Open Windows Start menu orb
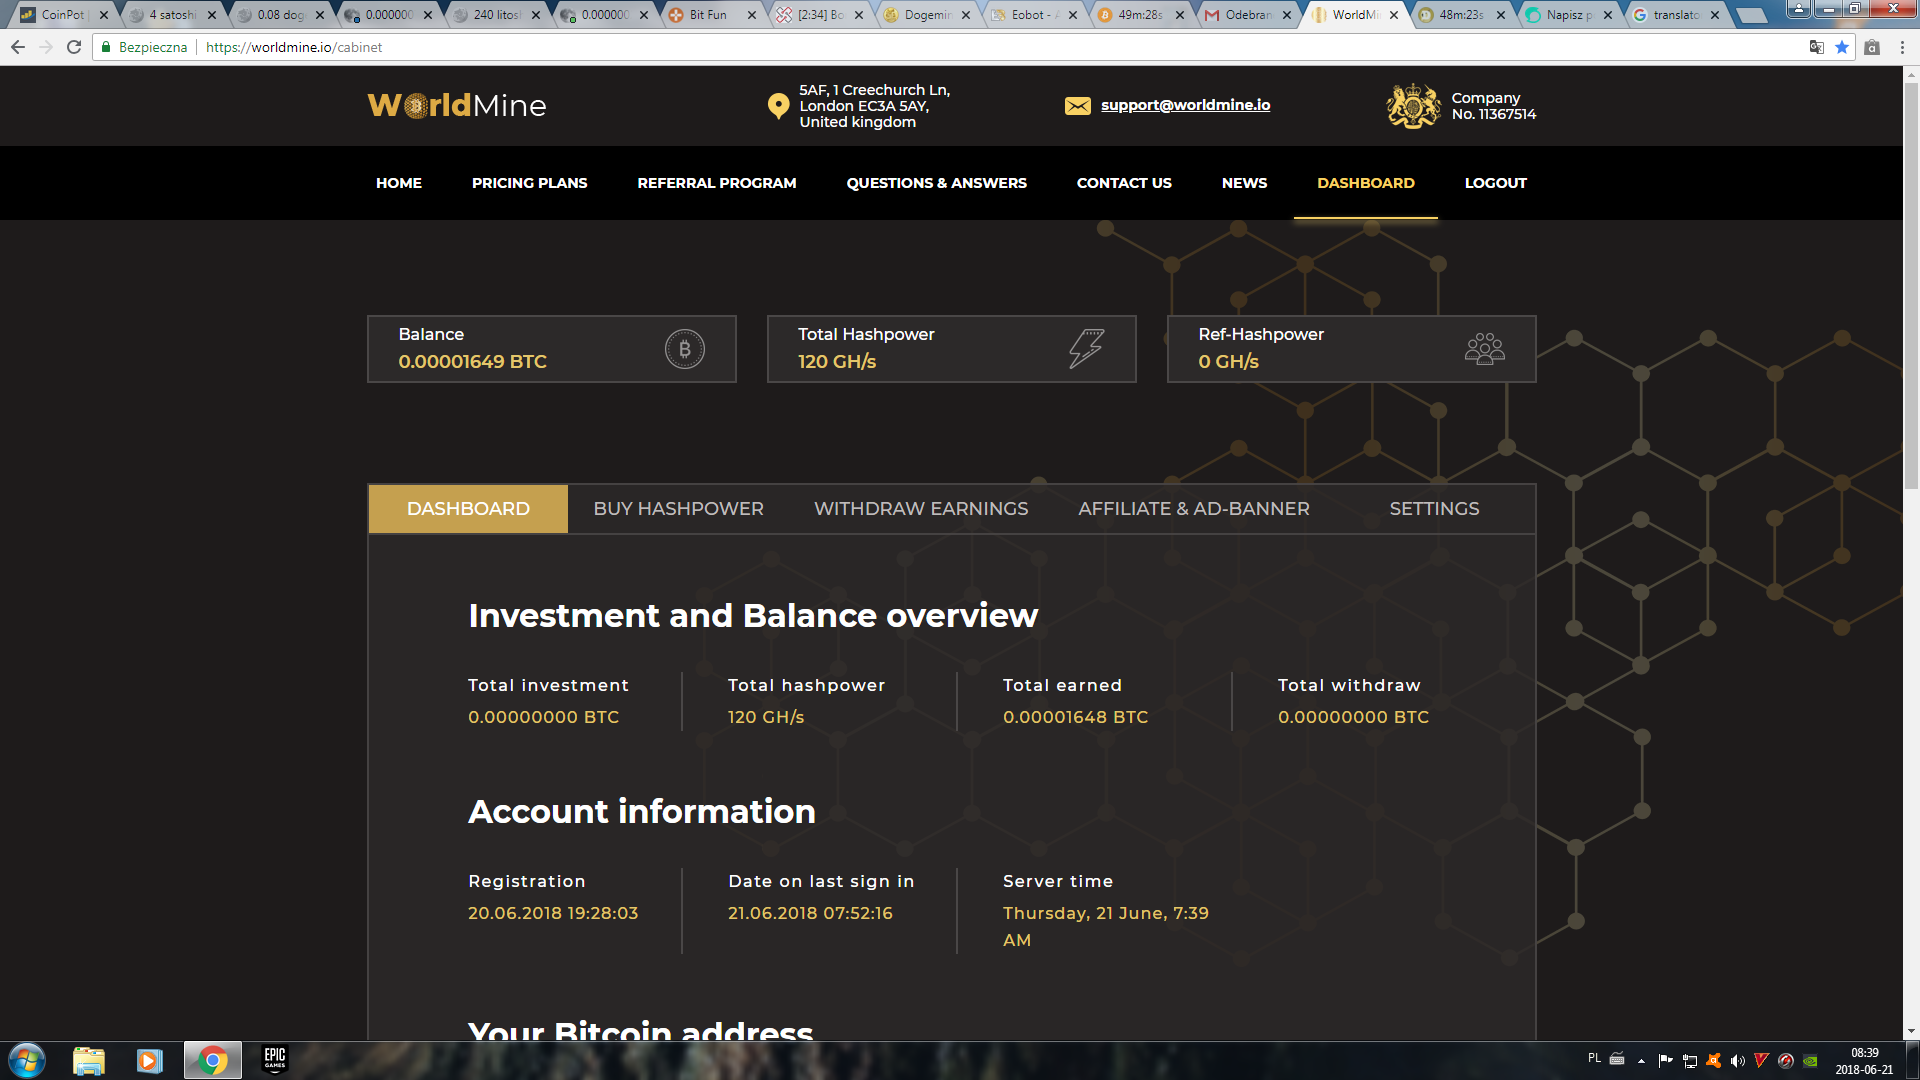 (27, 1060)
